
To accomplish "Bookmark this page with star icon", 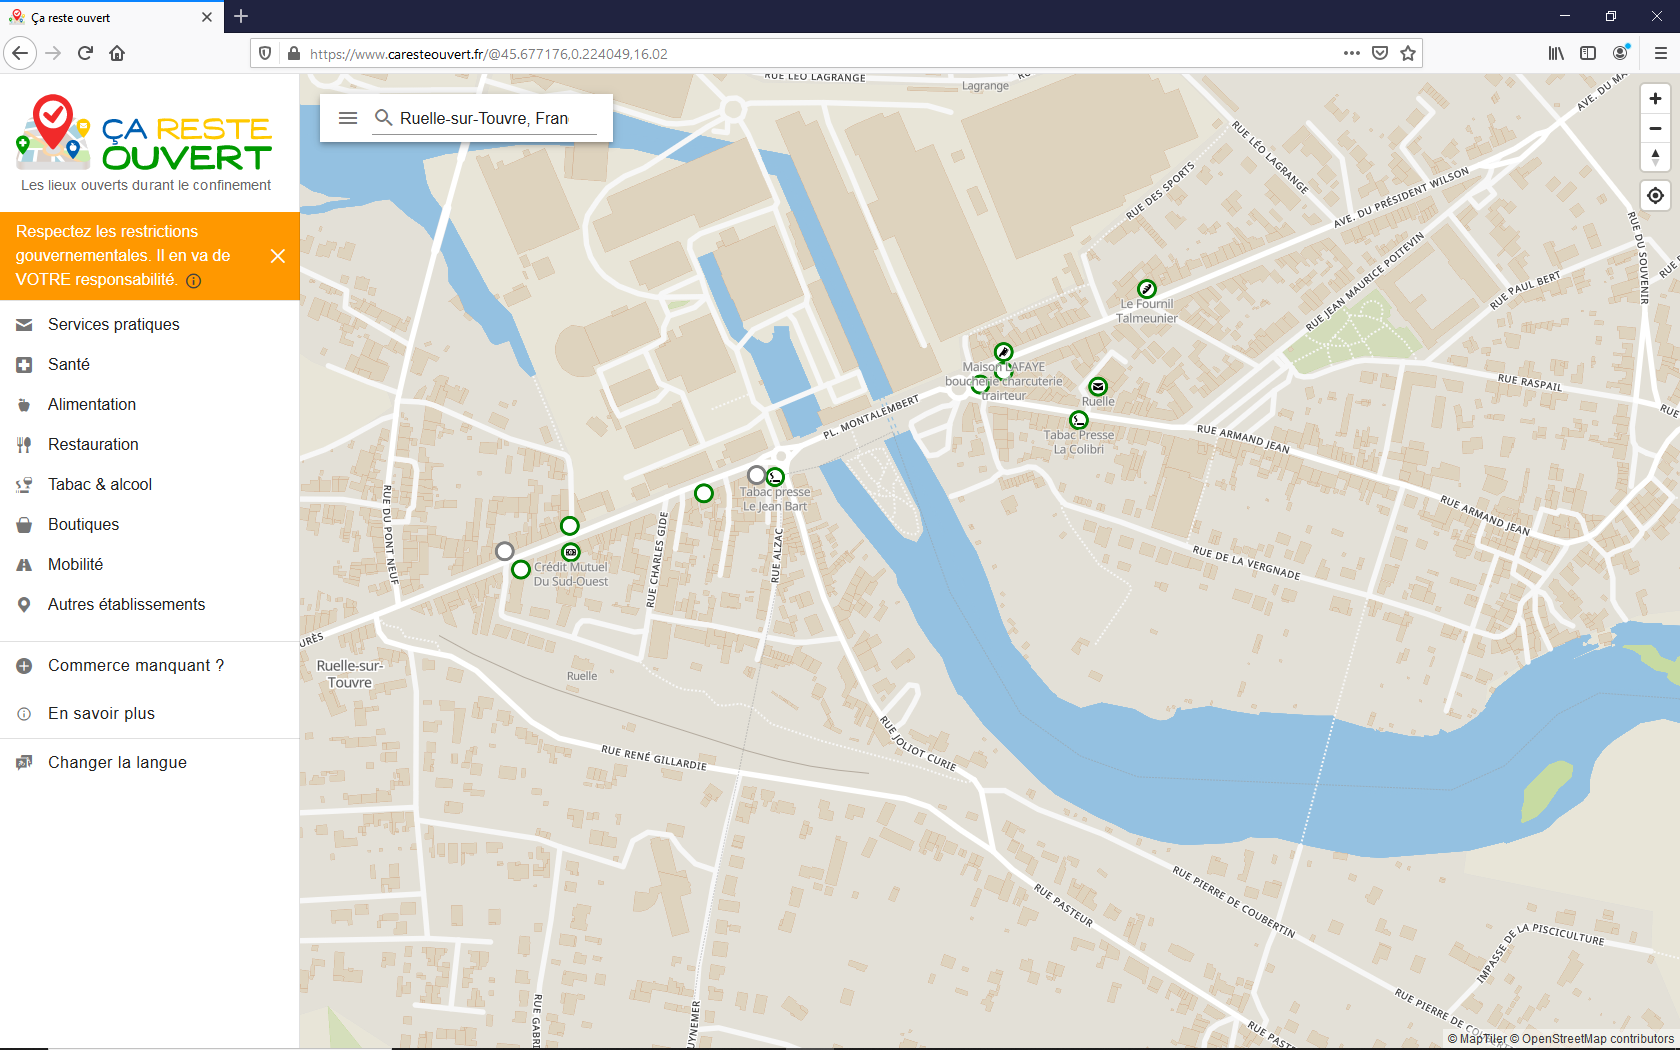I will tap(1408, 53).
